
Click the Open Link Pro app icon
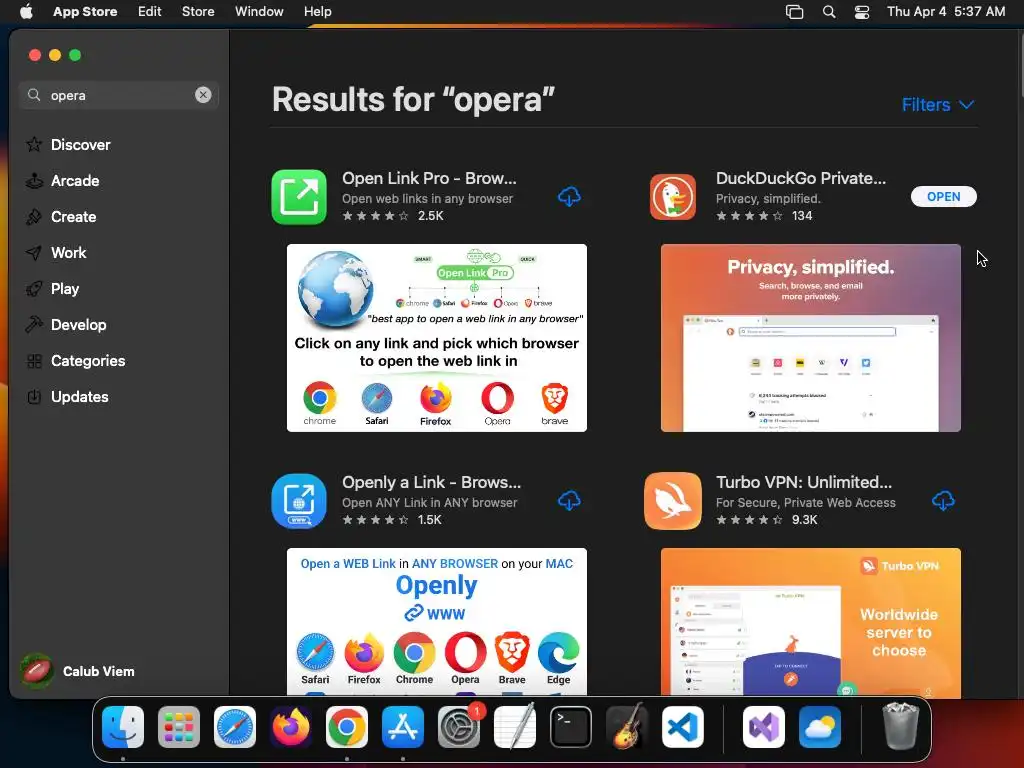[299, 197]
